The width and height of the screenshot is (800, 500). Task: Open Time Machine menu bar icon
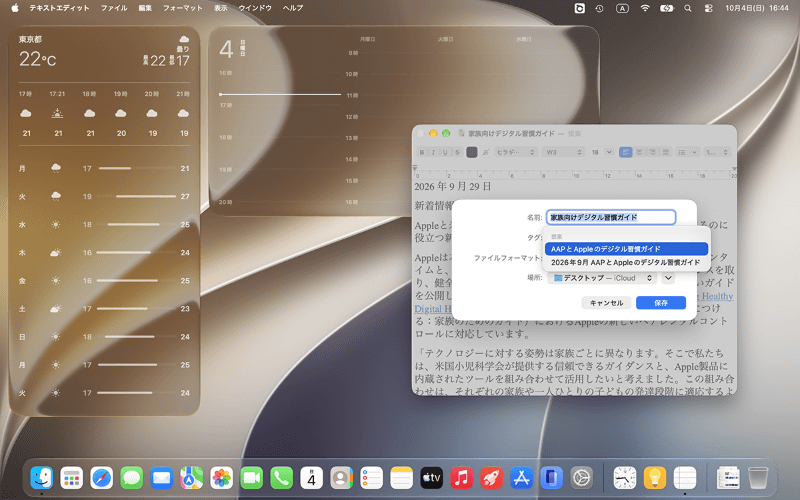[599, 8]
